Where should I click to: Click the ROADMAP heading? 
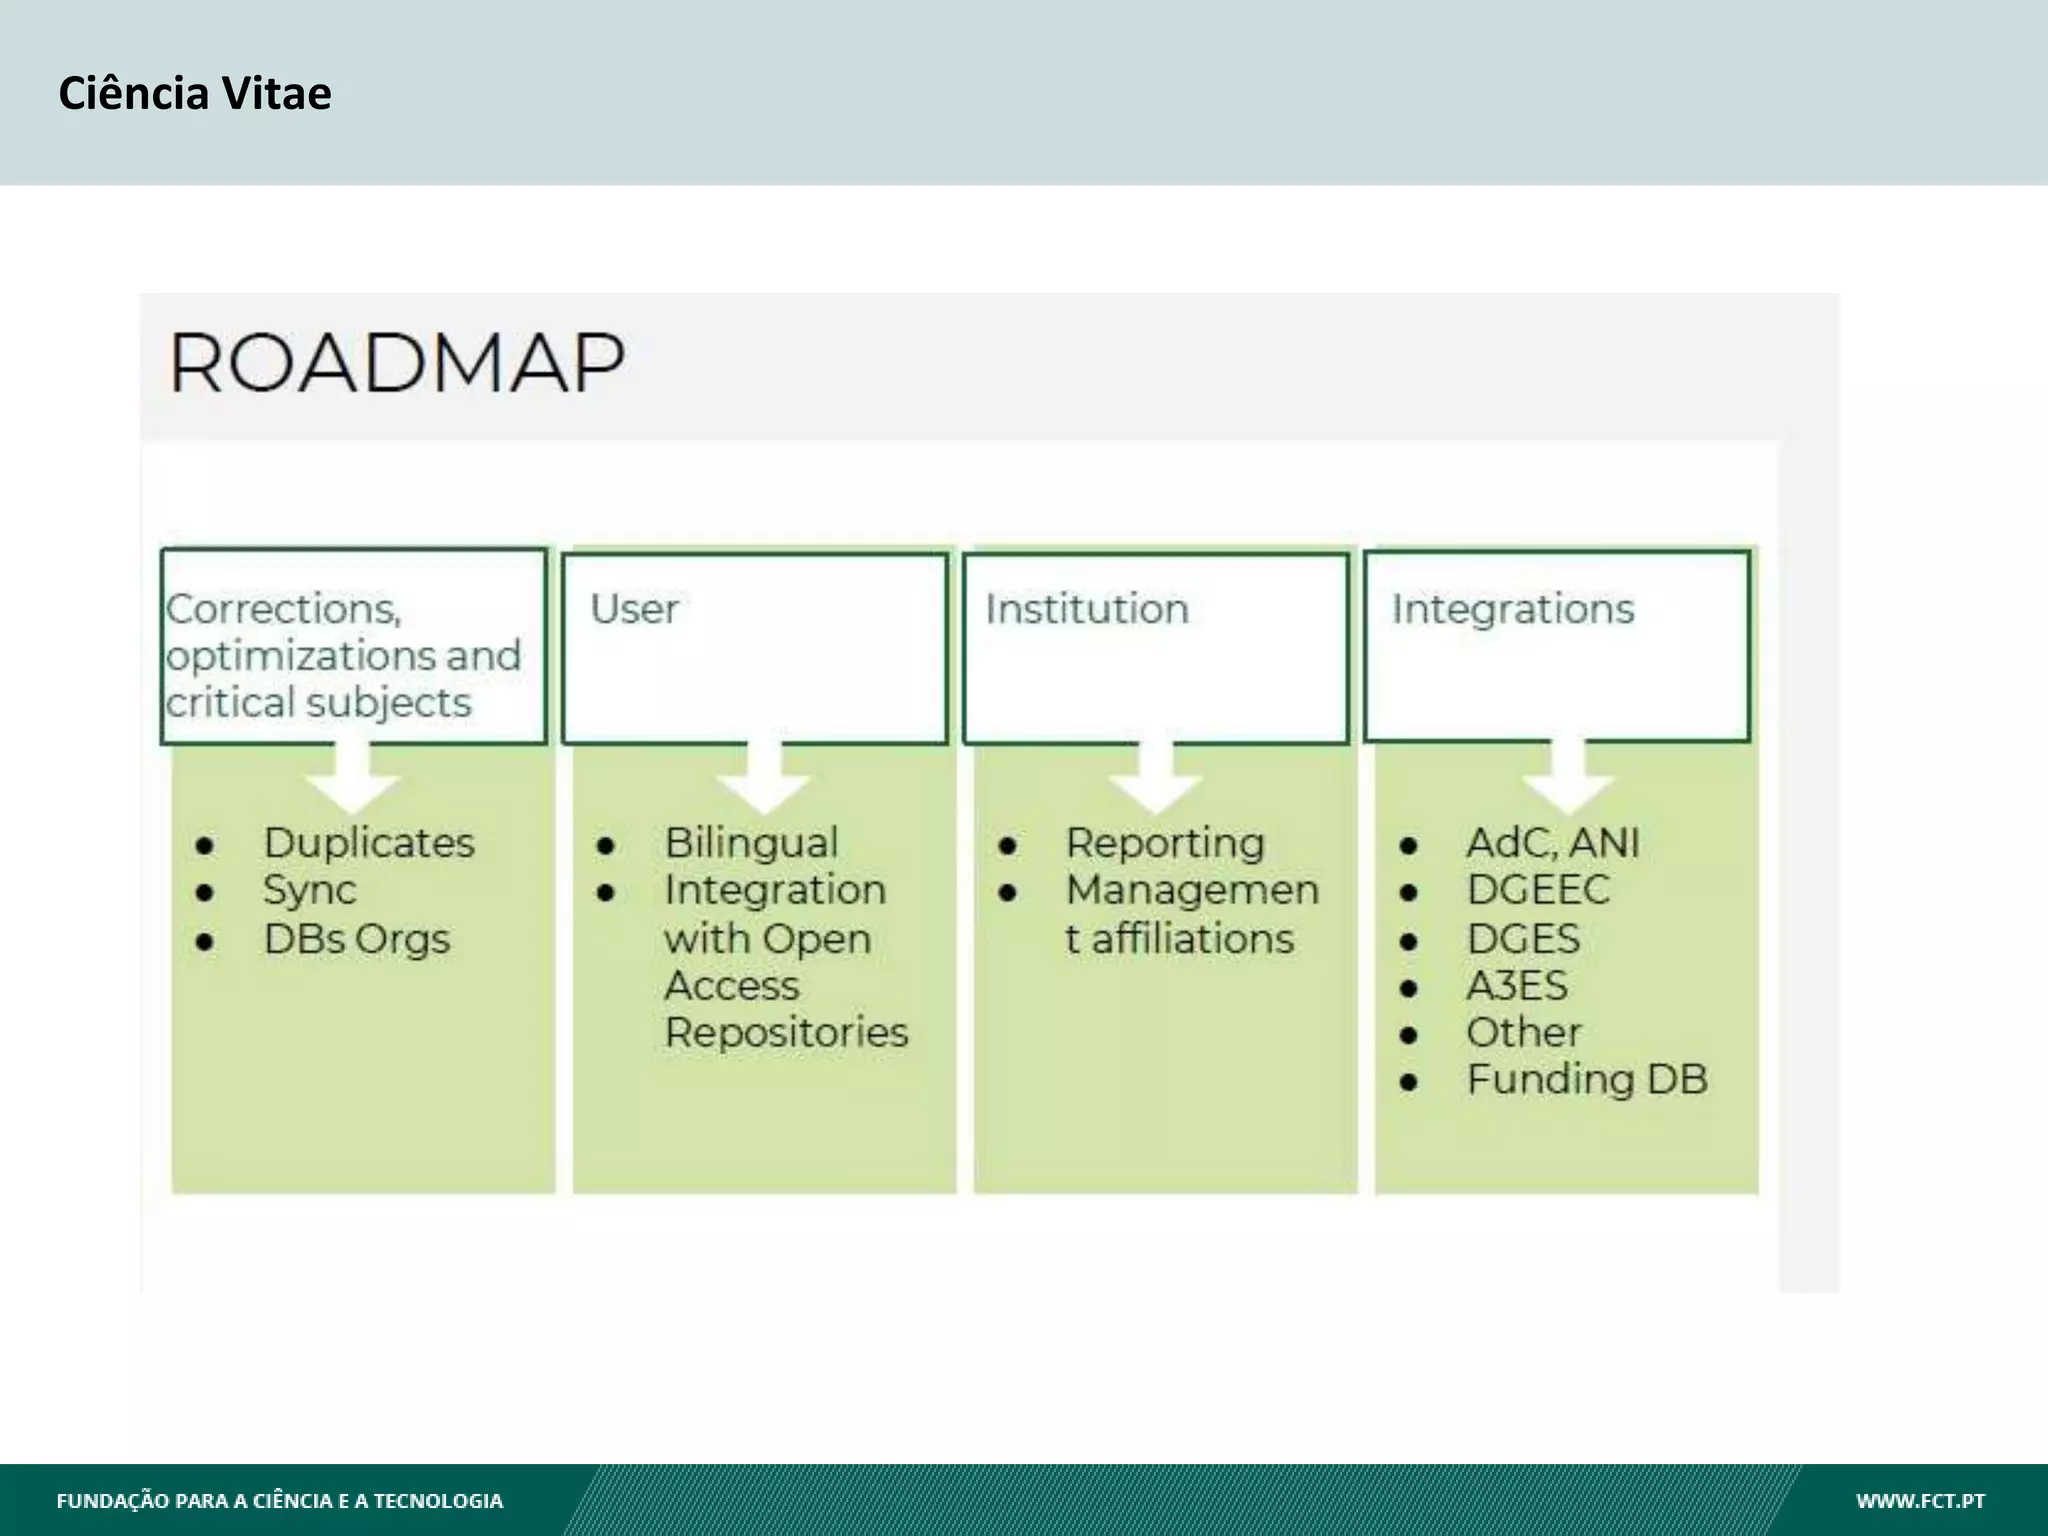click(397, 362)
